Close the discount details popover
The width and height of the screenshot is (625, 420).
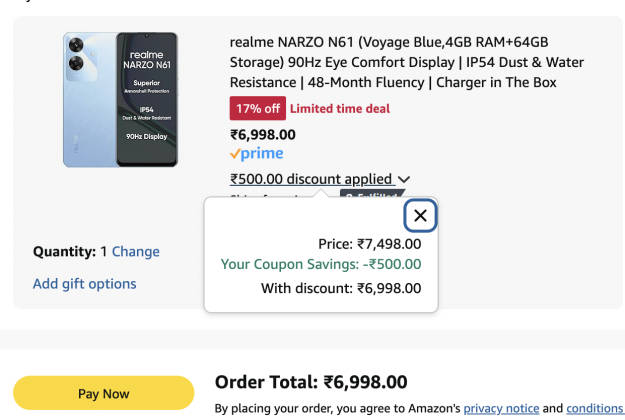point(420,215)
